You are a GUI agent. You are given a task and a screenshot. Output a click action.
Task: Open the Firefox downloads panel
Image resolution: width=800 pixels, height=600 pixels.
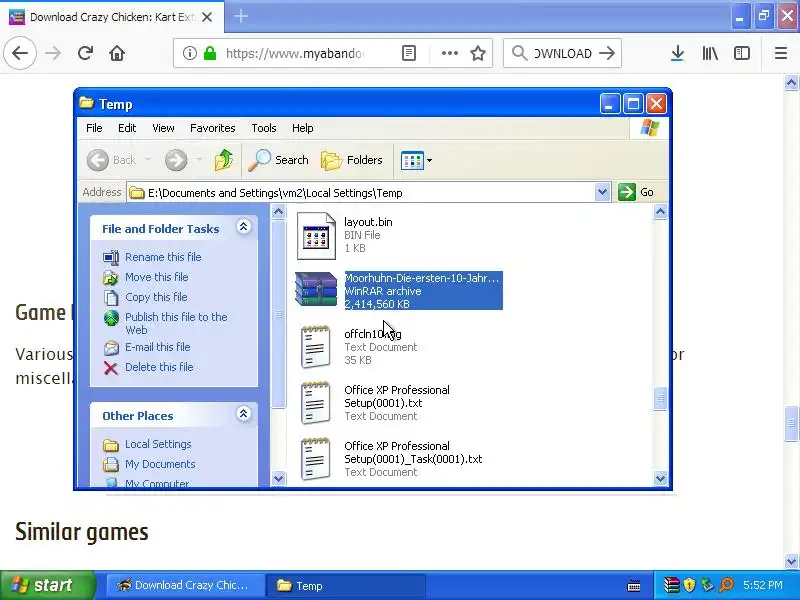678,53
